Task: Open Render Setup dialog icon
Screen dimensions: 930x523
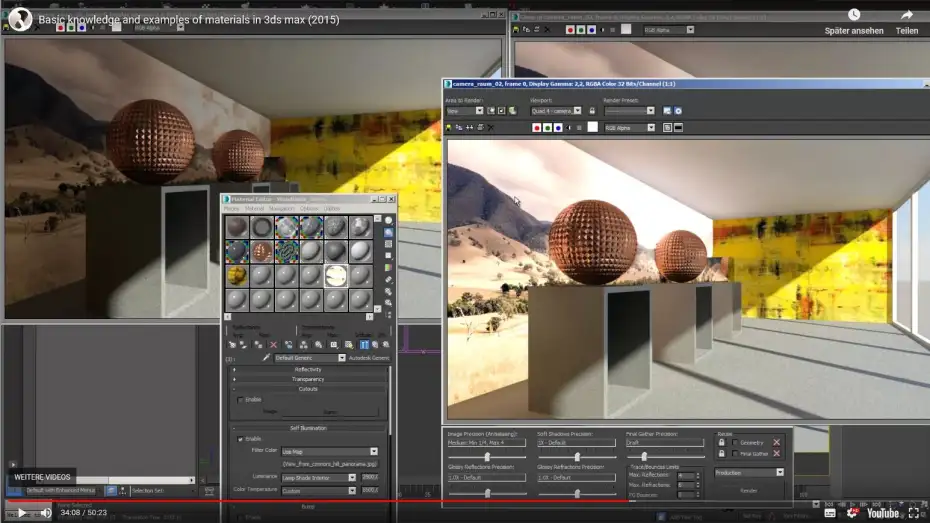Action: [667, 111]
